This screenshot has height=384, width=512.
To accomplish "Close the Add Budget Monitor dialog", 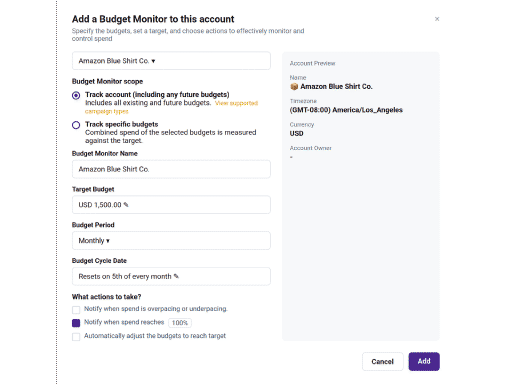I will pos(437,19).
